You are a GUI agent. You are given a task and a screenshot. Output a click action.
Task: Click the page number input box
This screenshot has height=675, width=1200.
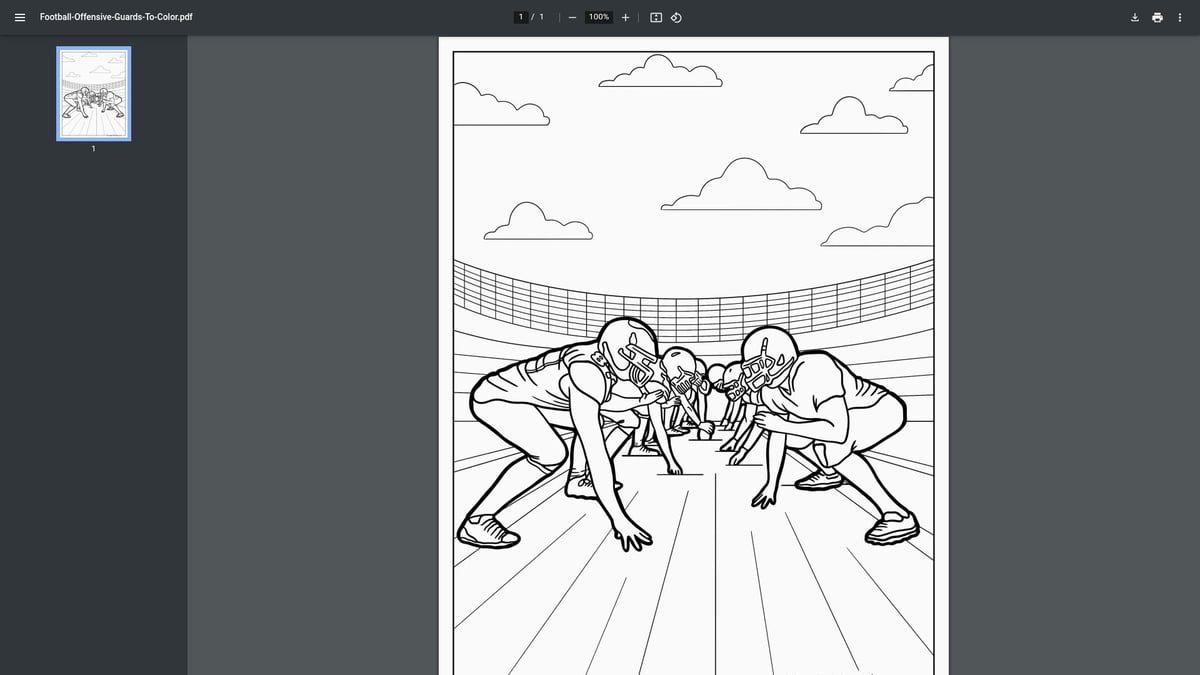coord(521,16)
